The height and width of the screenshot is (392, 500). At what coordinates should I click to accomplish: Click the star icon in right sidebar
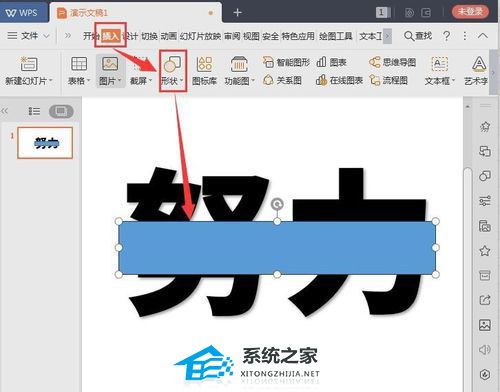click(485, 250)
